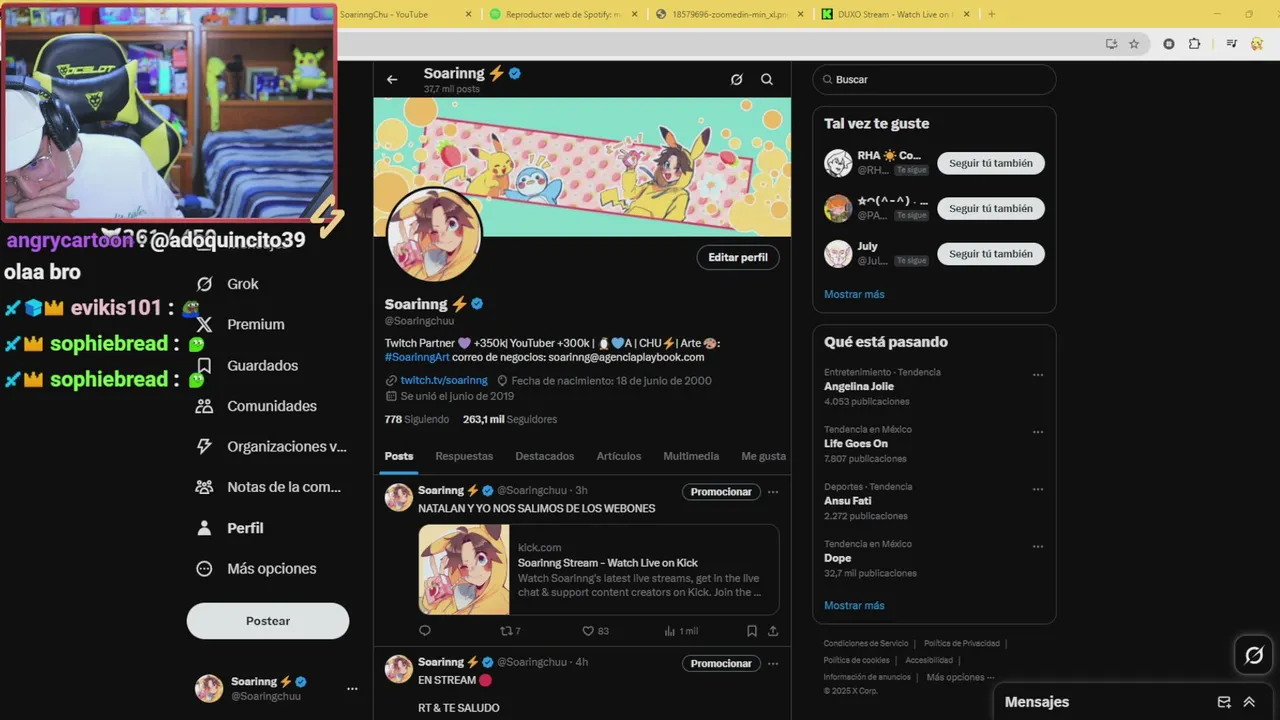1280x720 pixels.
Task: Switch to the Spotify browser tab
Action: (x=563, y=14)
